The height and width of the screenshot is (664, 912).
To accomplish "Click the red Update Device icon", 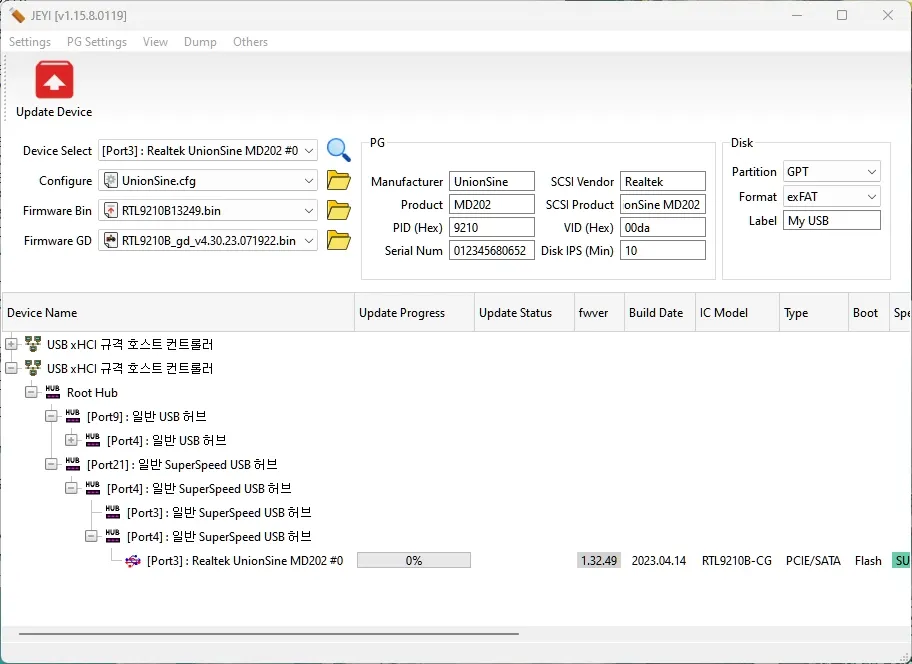I will click(54, 80).
